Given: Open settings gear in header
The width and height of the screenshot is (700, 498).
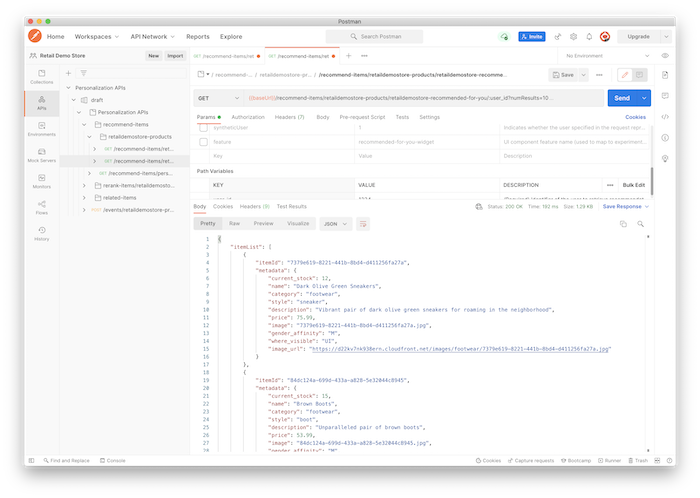Looking at the screenshot, I should click(574, 37).
